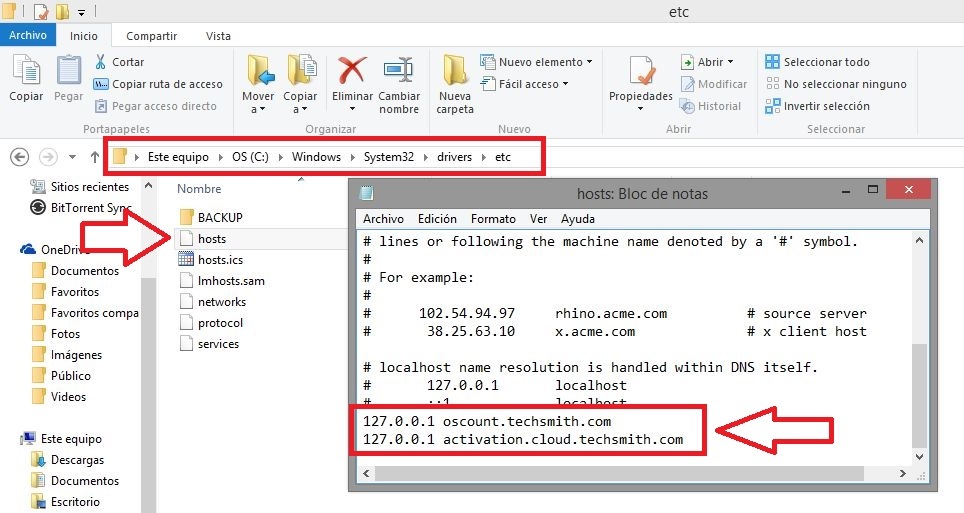Open Notepad's Formato menu

coord(493,219)
